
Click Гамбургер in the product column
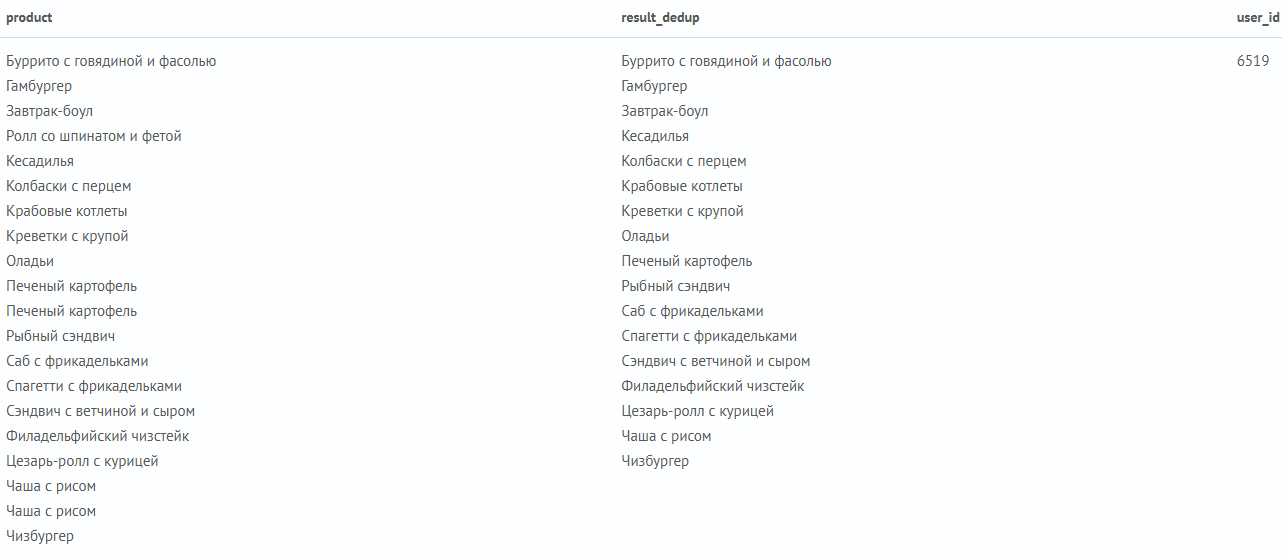pyautogui.click(x=39, y=86)
